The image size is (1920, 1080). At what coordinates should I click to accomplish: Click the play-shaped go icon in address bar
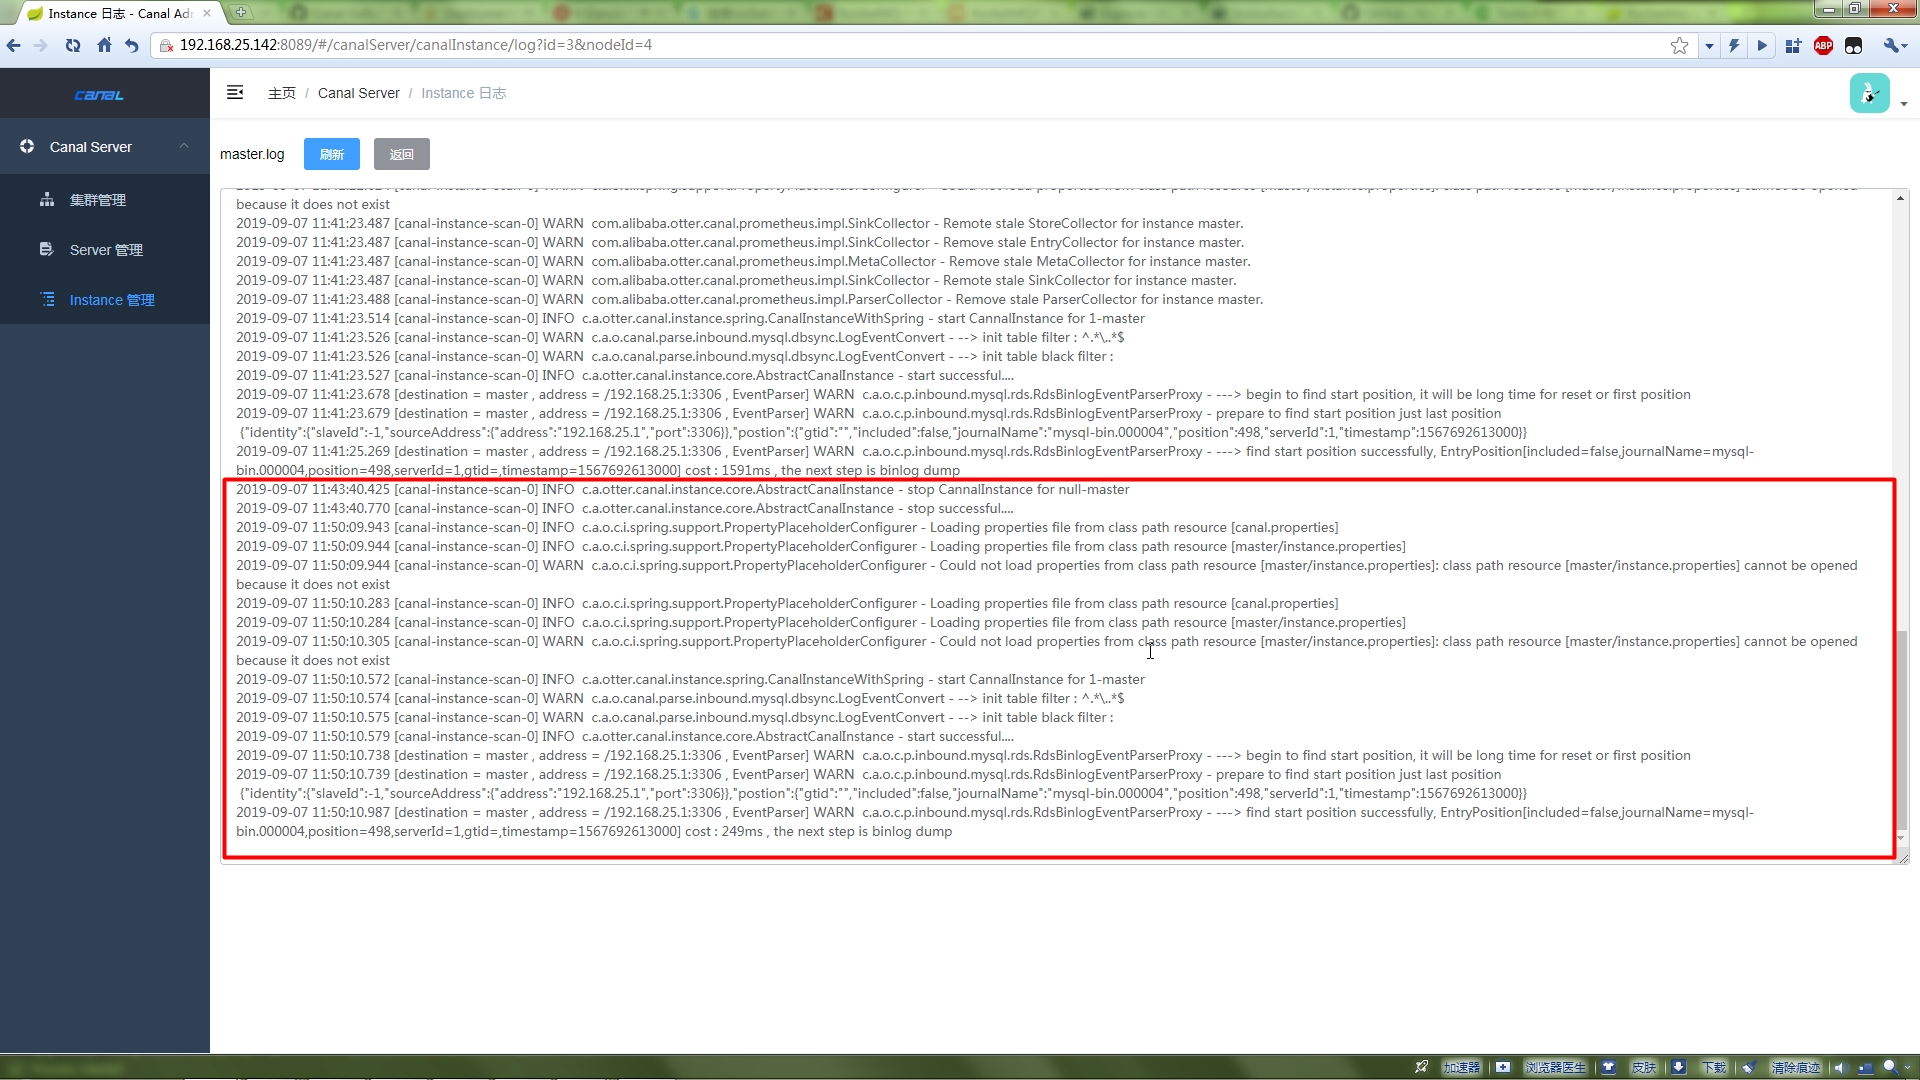tap(1762, 45)
